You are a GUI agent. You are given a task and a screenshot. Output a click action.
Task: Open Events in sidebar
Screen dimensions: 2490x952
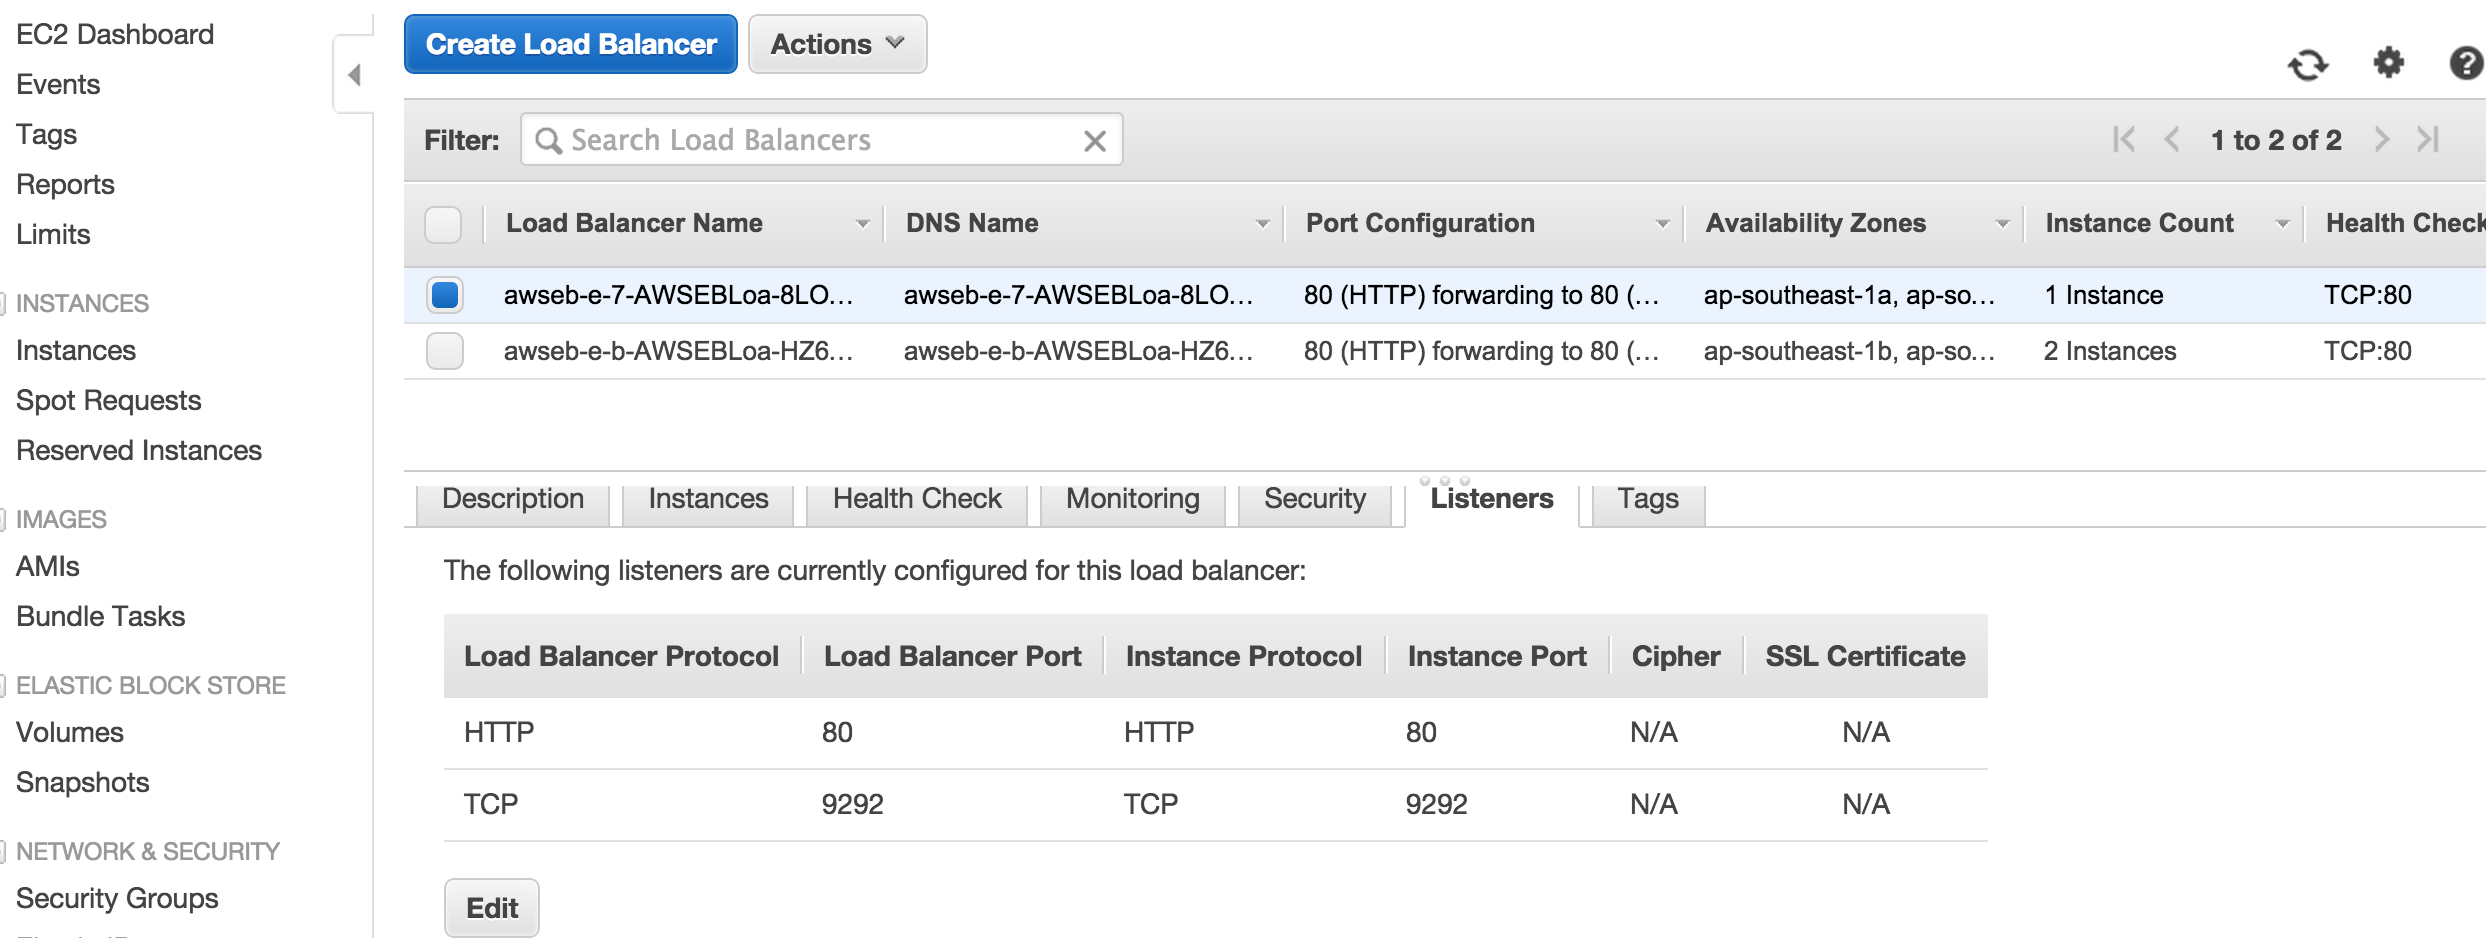tap(58, 85)
